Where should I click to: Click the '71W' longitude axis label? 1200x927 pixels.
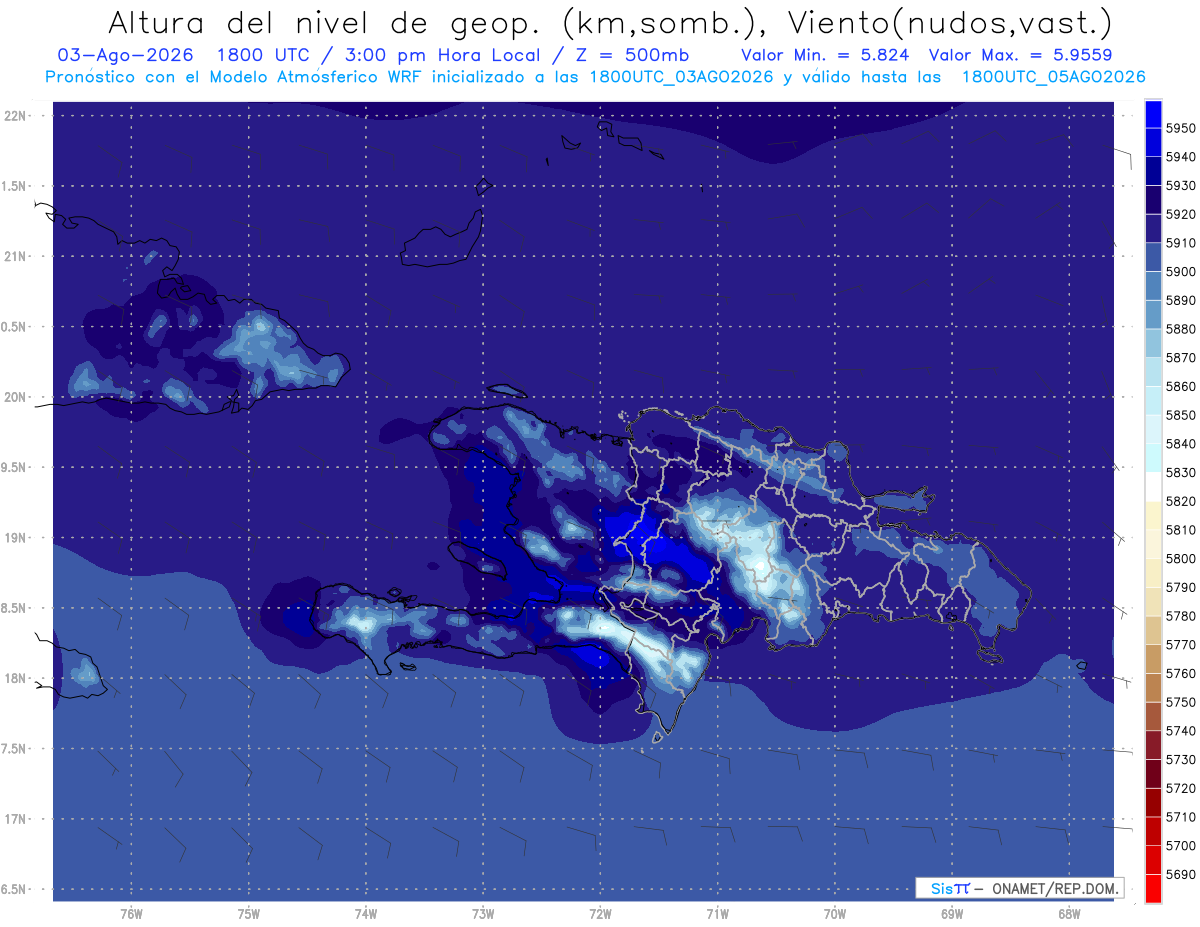717,913
